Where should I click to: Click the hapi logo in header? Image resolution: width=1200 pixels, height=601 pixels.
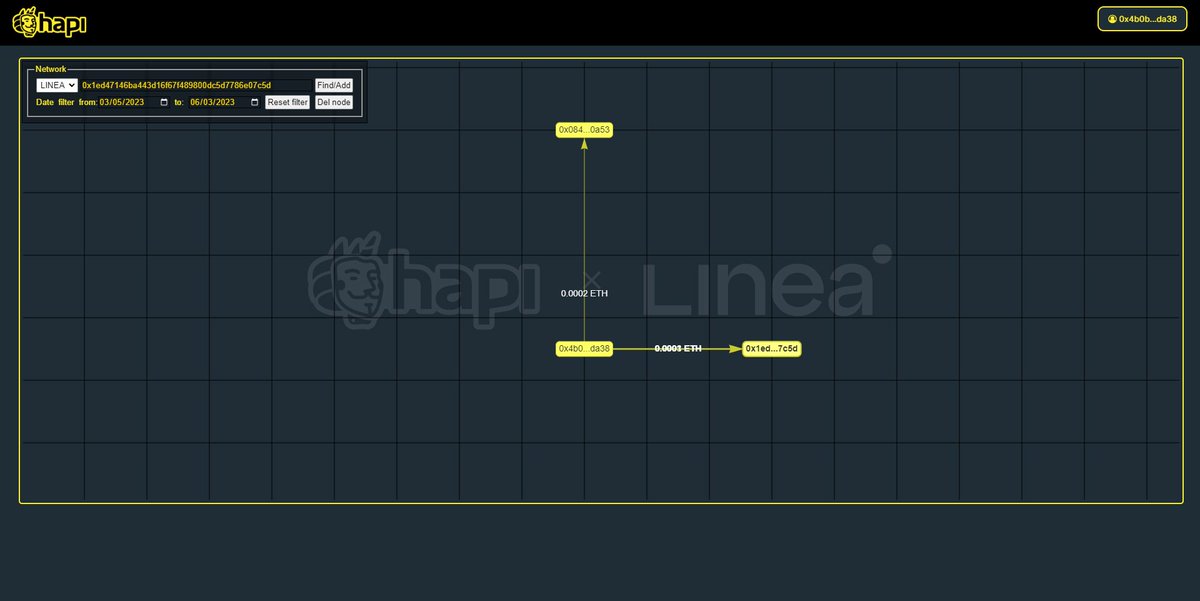pos(49,22)
